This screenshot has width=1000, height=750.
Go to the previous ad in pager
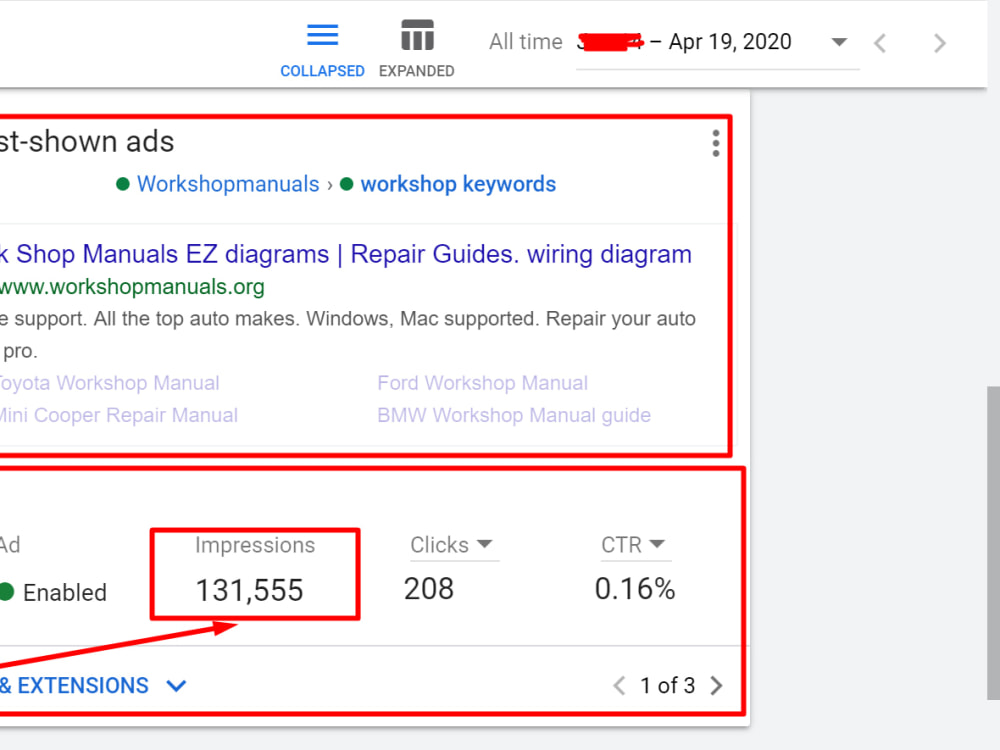point(619,686)
